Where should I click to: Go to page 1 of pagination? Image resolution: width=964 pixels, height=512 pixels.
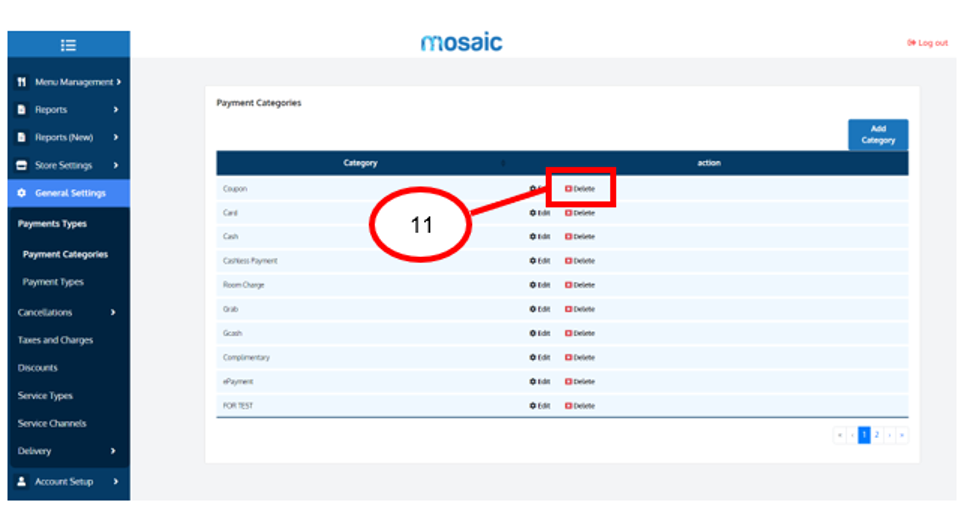tap(864, 435)
